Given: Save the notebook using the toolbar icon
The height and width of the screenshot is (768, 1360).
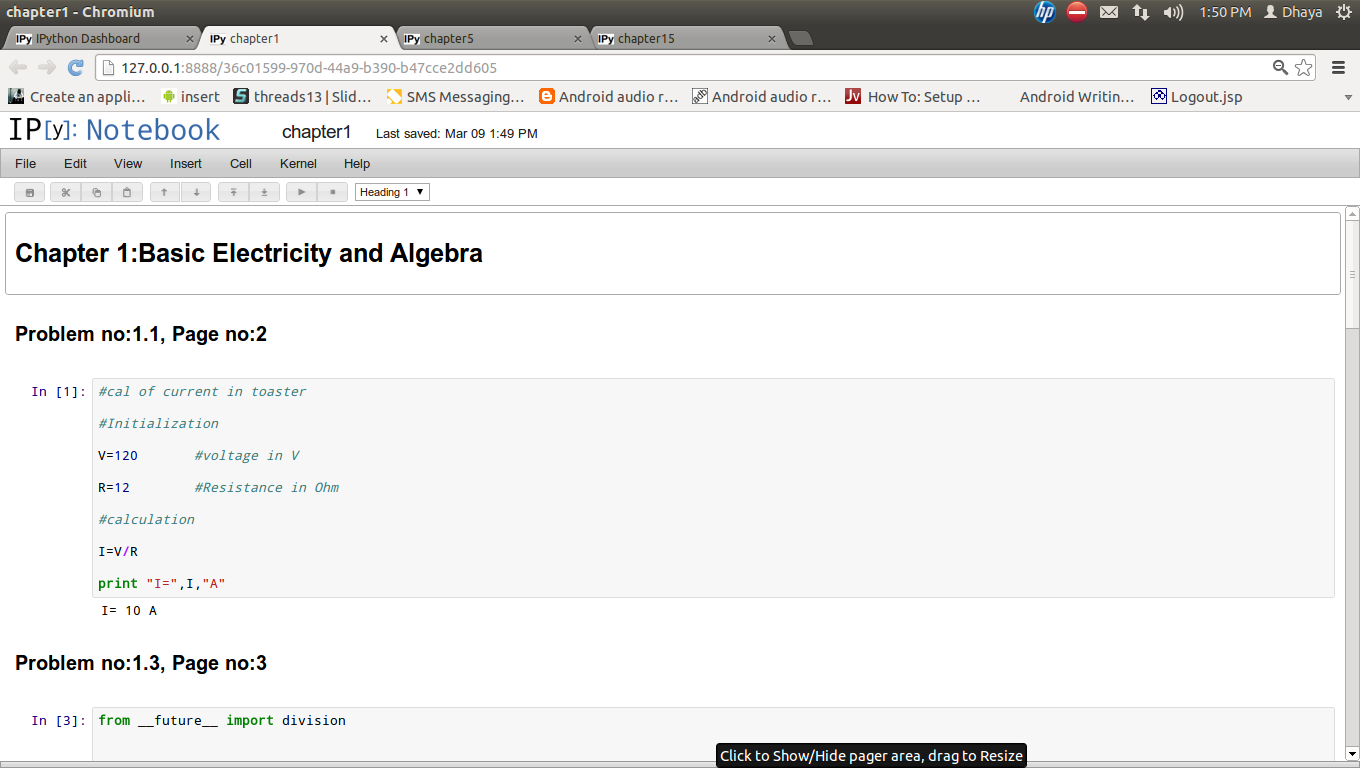Looking at the screenshot, I should 30,192.
